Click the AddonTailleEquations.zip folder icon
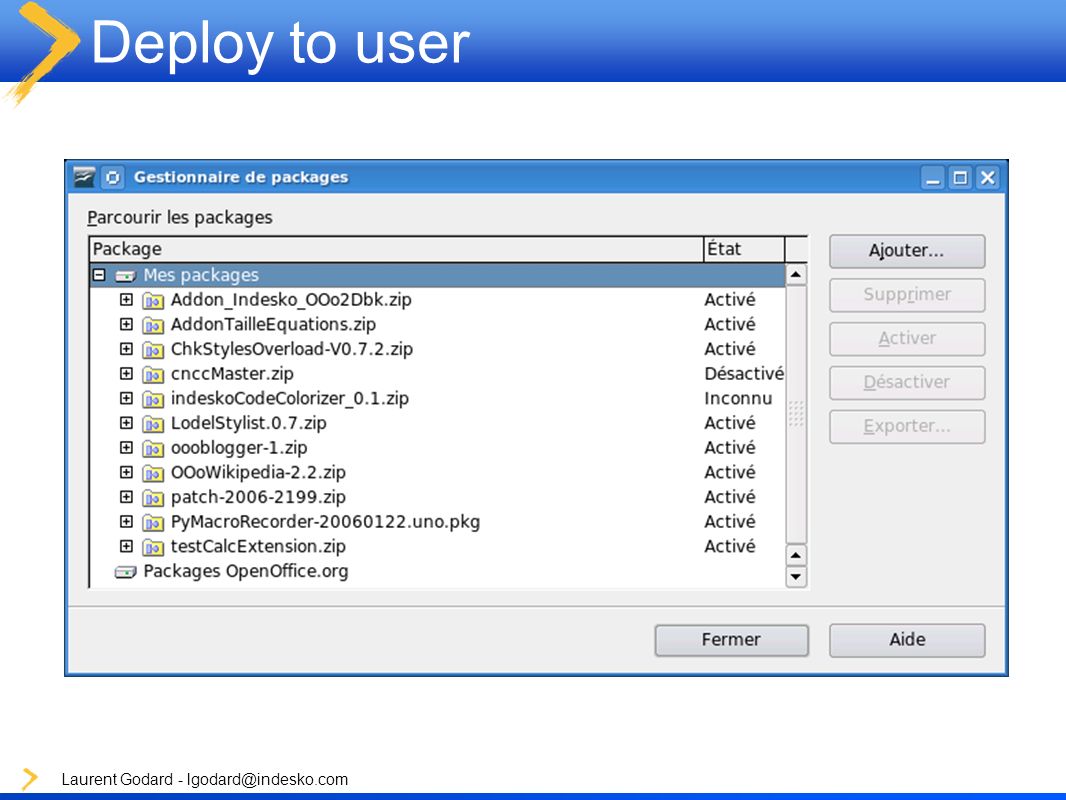The image size is (1066, 800). point(153,325)
